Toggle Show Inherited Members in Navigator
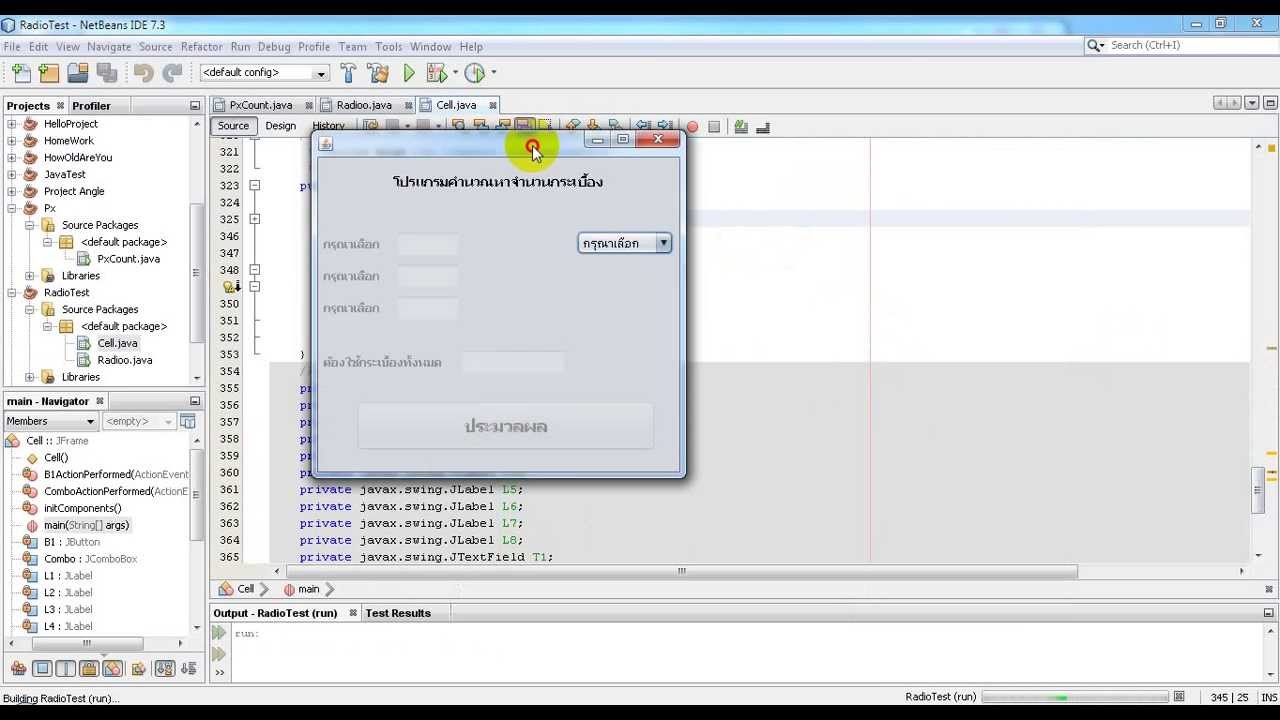The width and height of the screenshot is (1280, 720). pyautogui.click(x=18, y=669)
